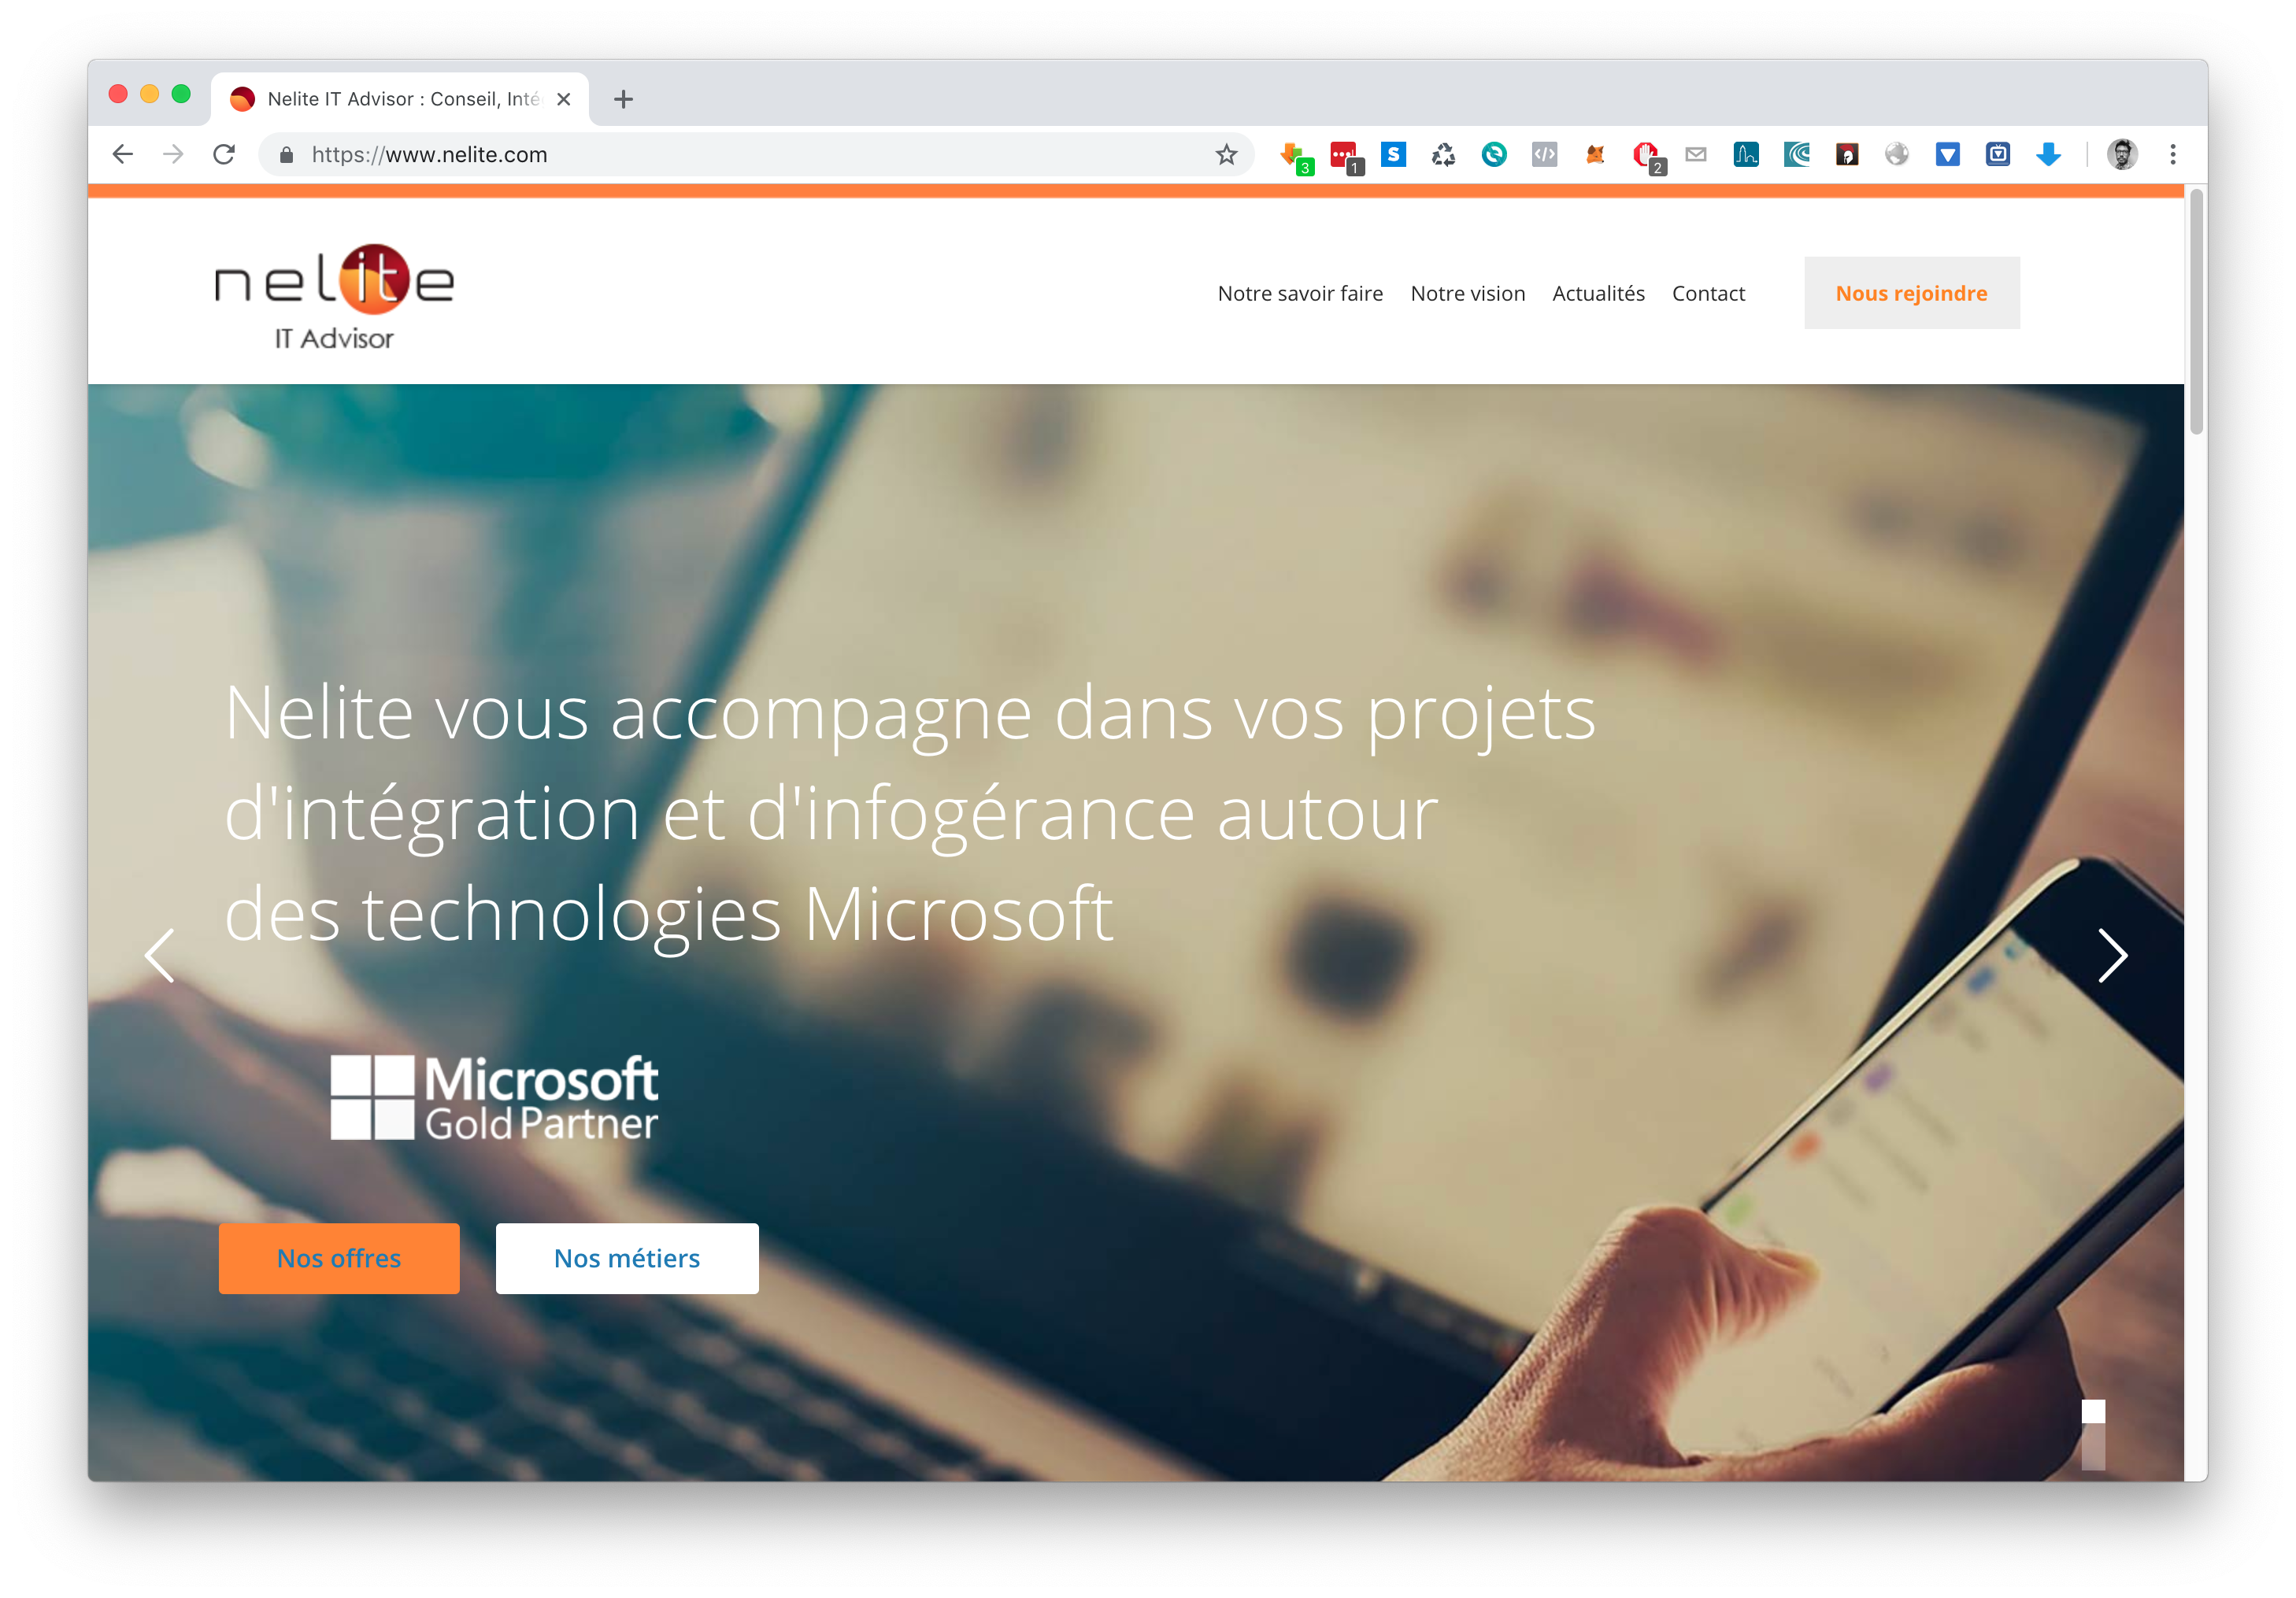This screenshot has width=2296, height=1598.
Task: Open the AdBlock stop-hand extension
Action: (x=1646, y=155)
